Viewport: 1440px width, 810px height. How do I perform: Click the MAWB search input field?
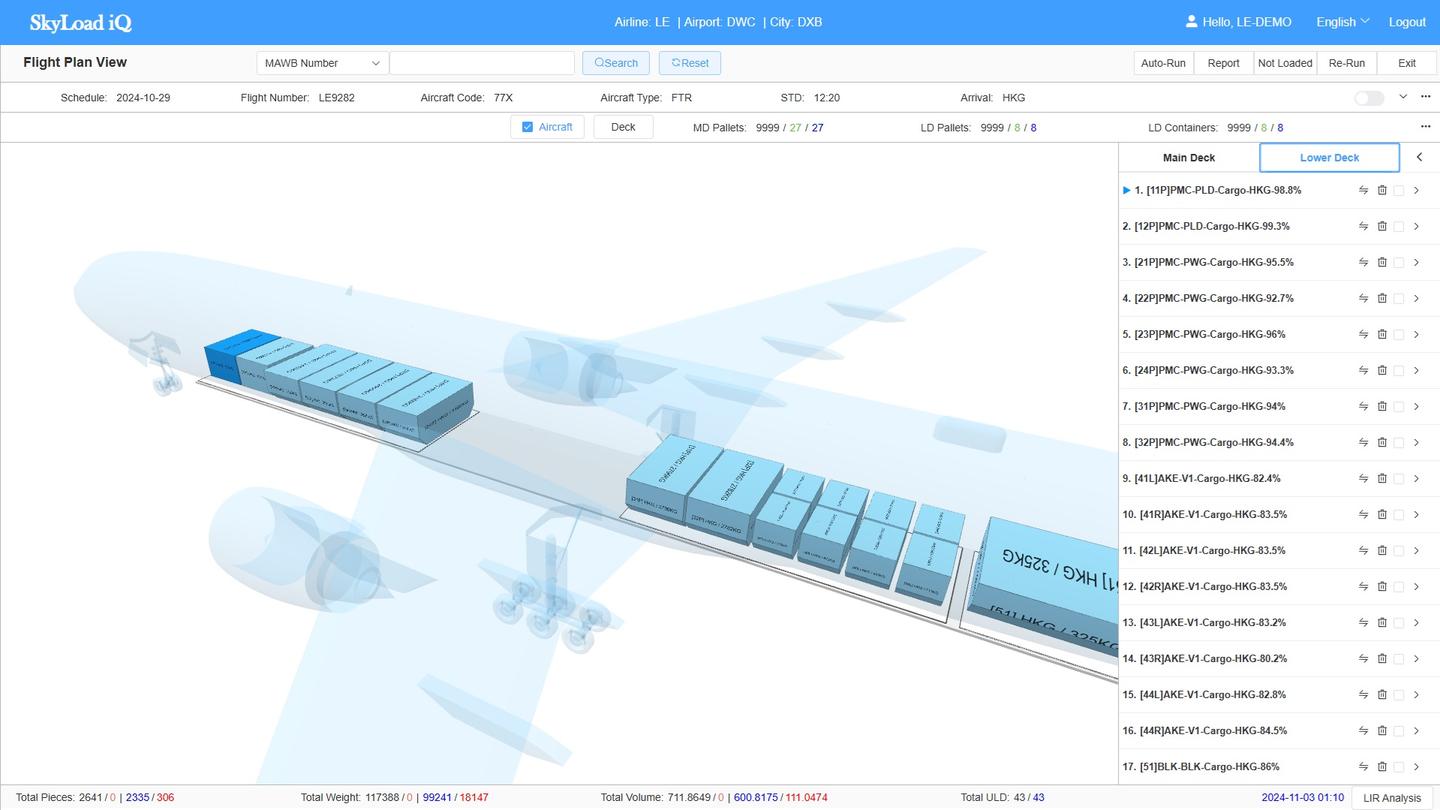click(x=482, y=63)
